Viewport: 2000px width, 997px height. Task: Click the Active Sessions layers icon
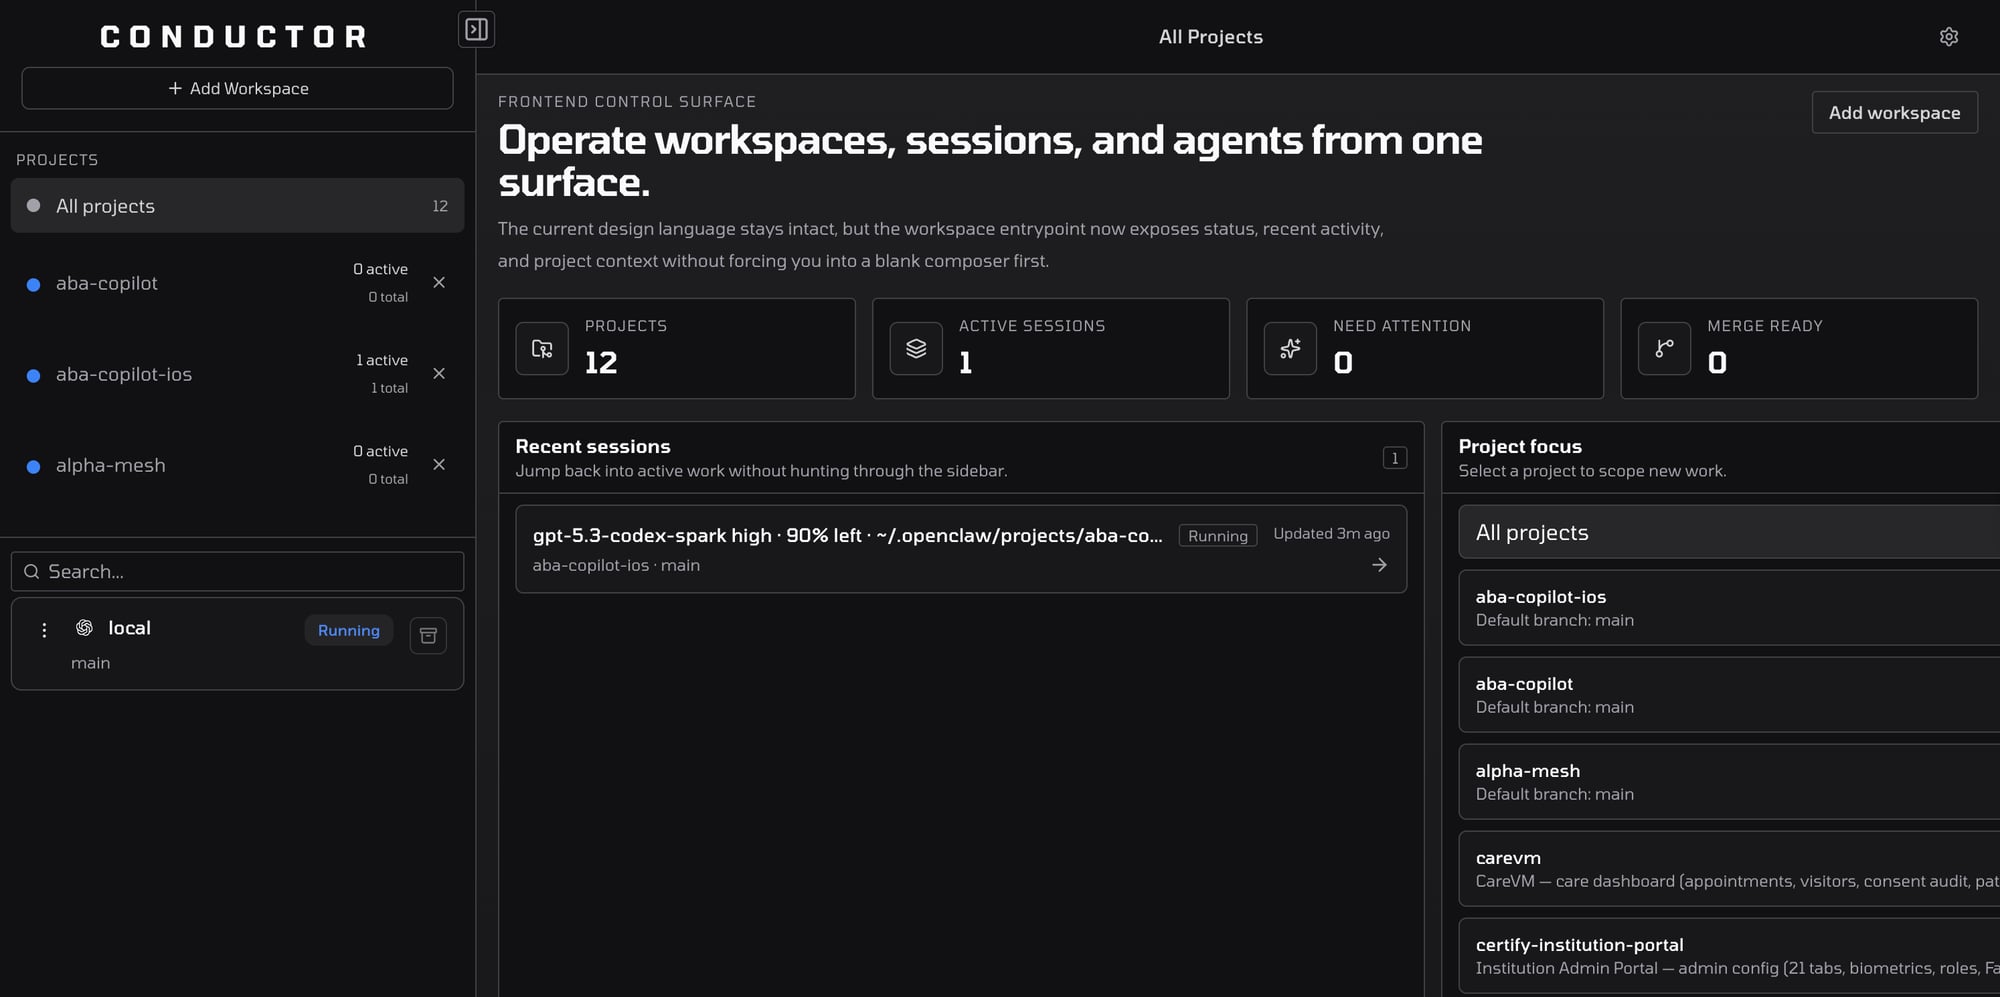click(916, 349)
